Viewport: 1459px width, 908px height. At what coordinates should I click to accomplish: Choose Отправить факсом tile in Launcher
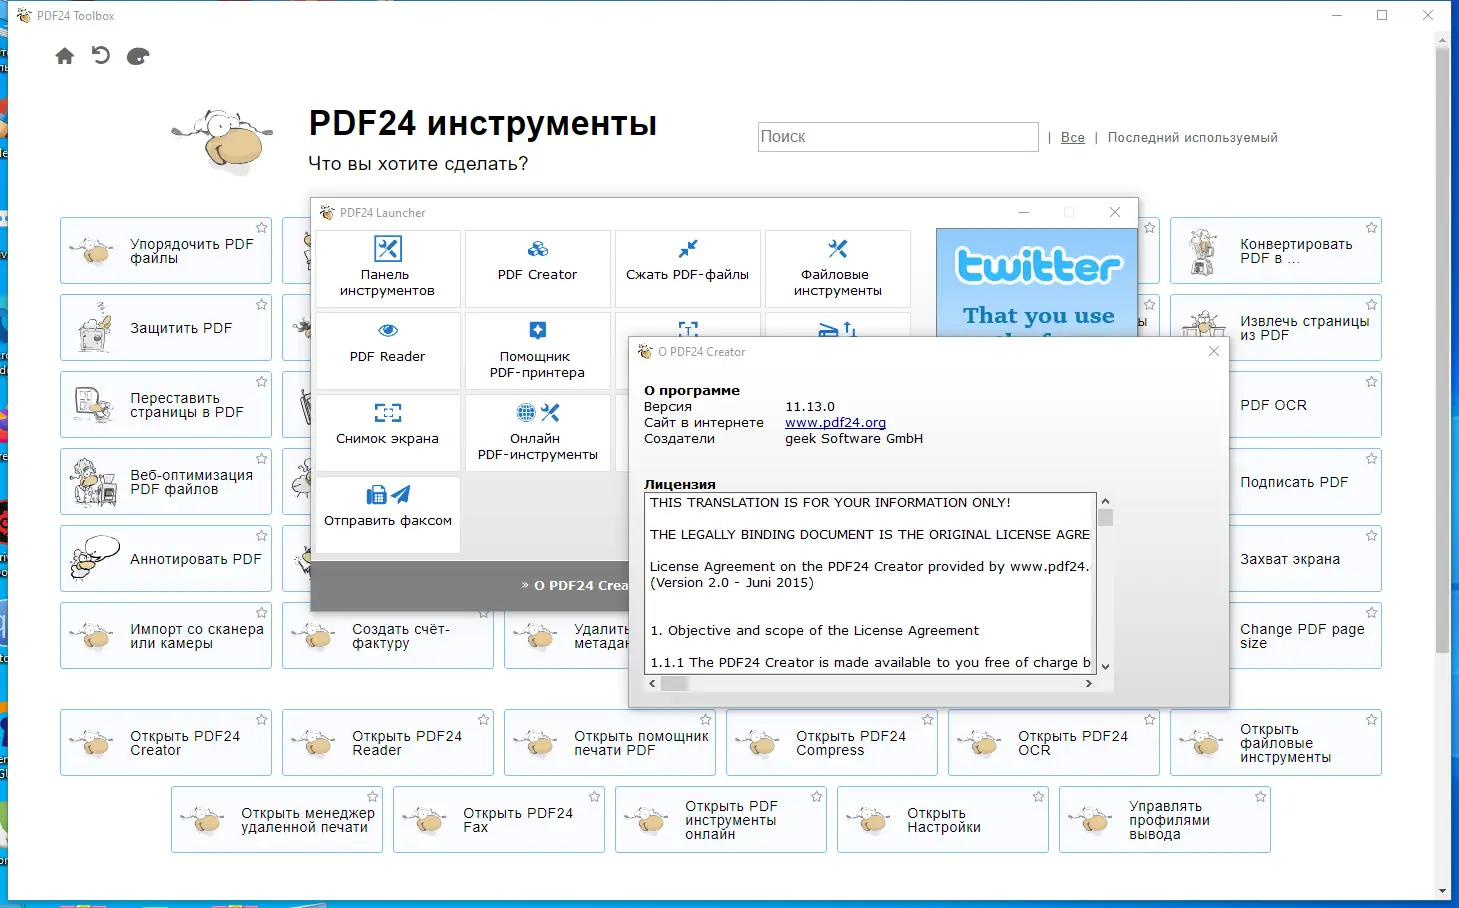tap(388, 515)
